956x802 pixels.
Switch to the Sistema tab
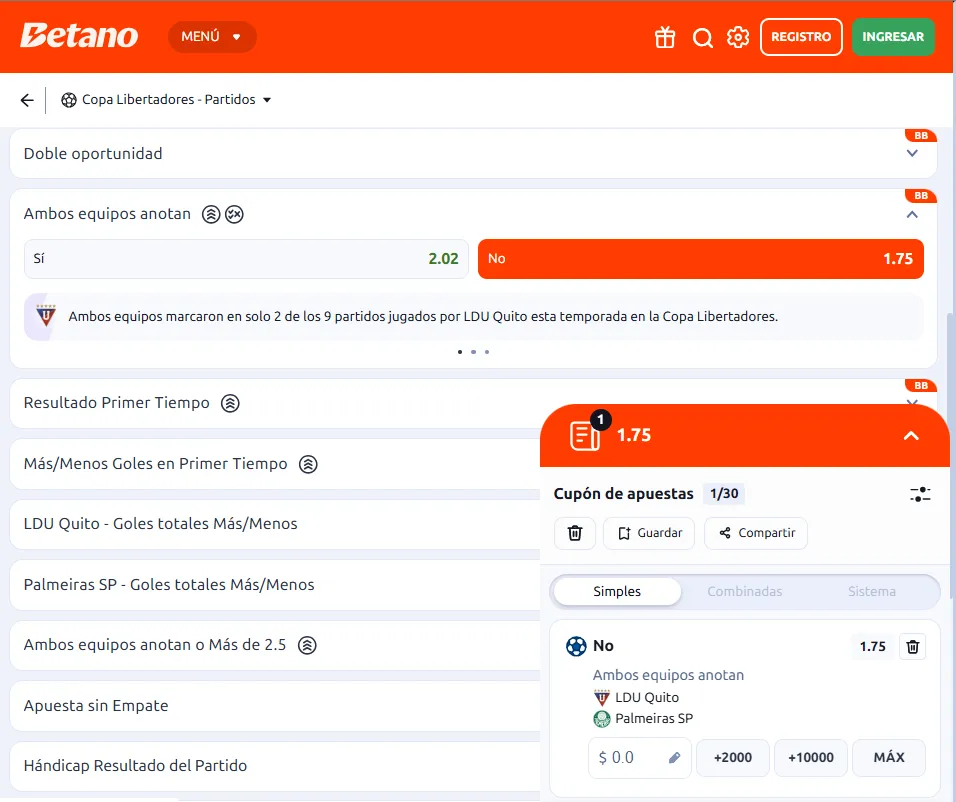tap(872, 592)
